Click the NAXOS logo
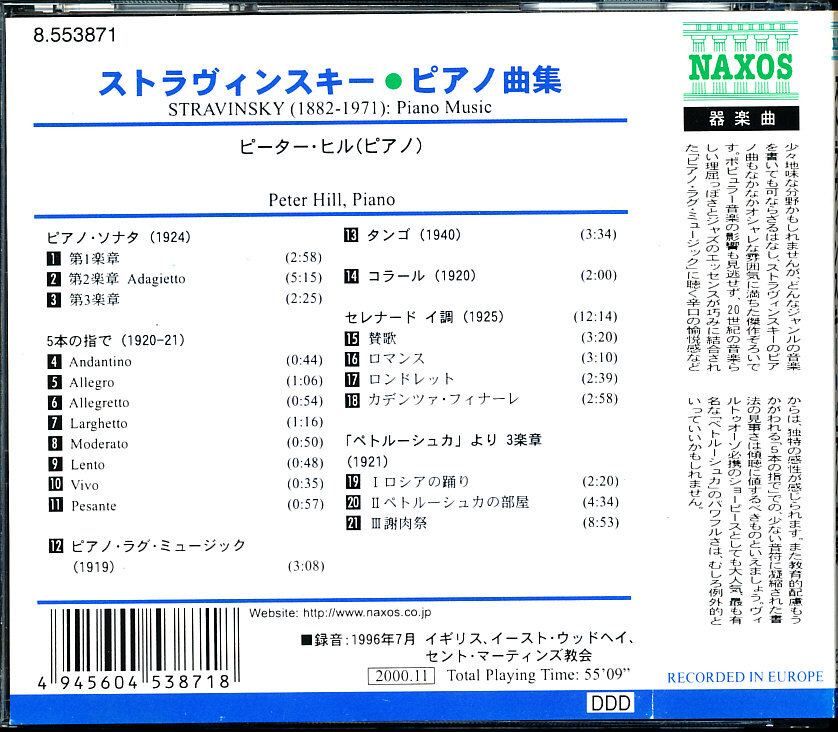The width and height of the screenshot is (838, 732). (x=740, y=61)
